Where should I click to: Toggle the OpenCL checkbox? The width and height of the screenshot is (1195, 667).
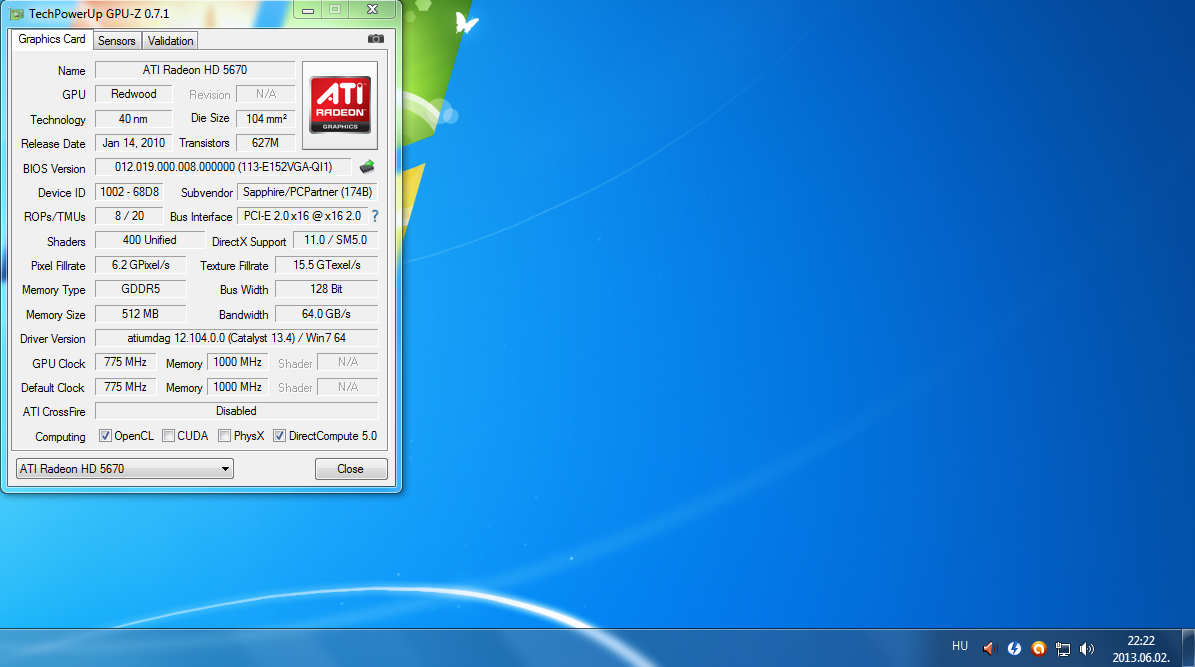pyautogui.click(x=105, y=436)
